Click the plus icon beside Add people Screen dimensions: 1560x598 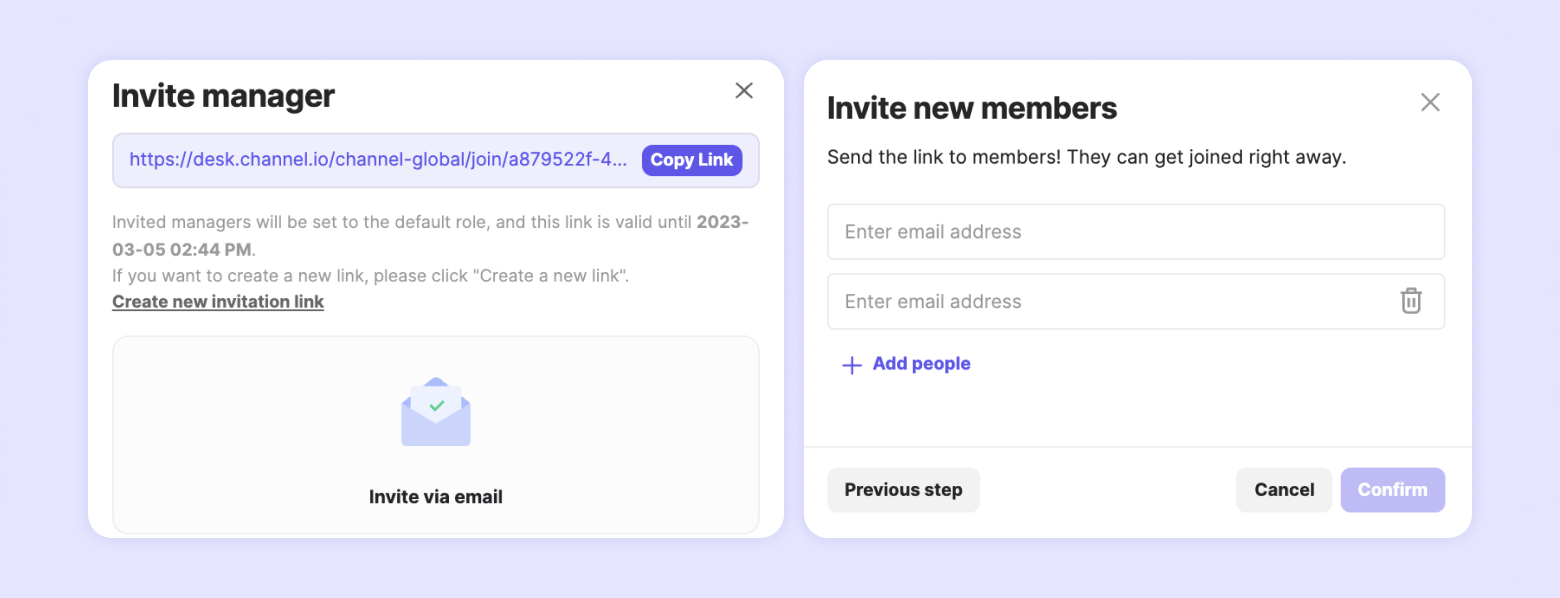[x=852, y=365]
